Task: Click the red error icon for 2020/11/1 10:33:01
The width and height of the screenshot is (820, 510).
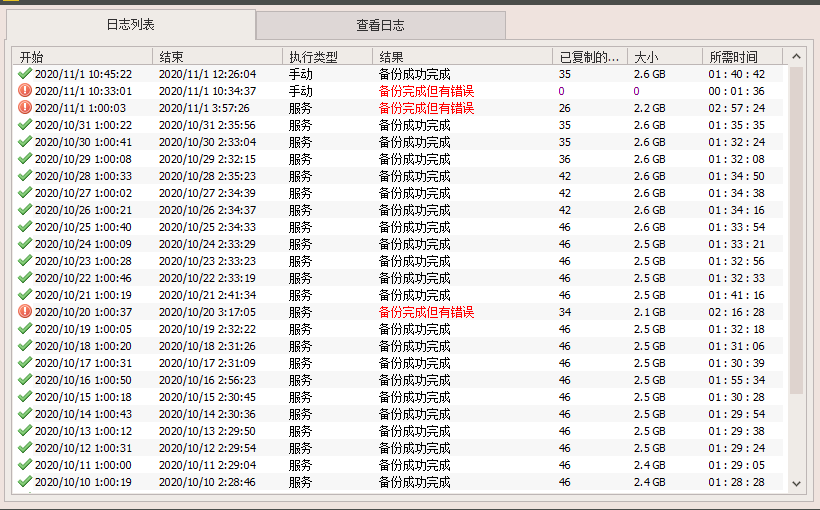Action: tap(25, 91)
